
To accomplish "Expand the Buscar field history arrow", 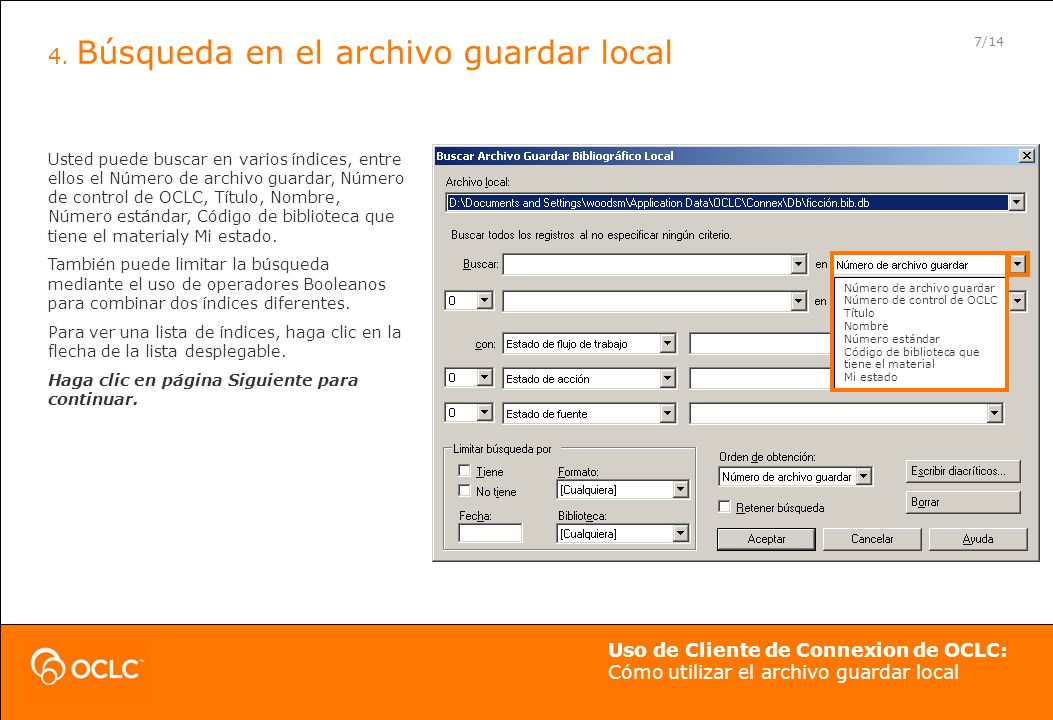I will pyautogui.click(x=798, y=265).
